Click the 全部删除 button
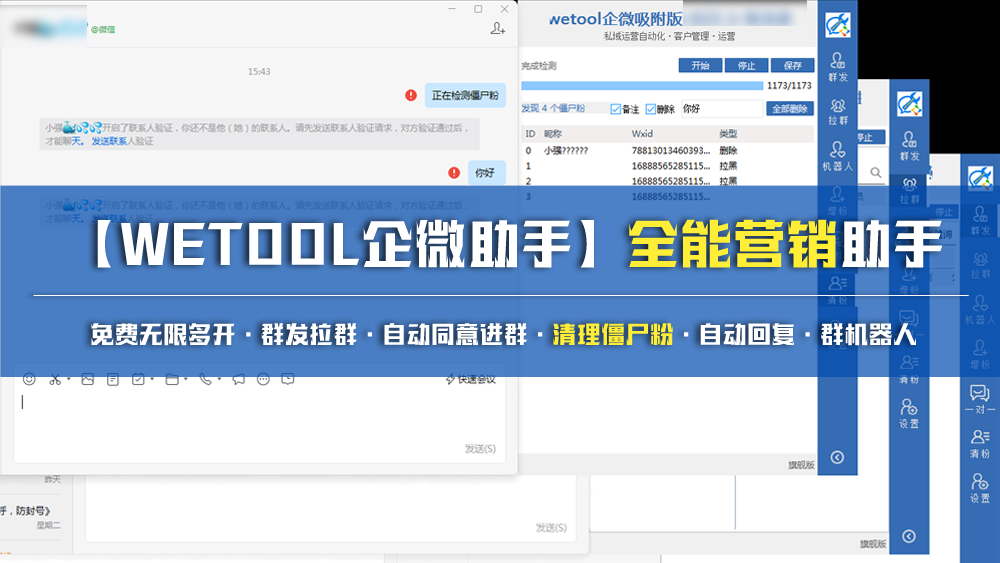Viewport: 1000px width, 563px height. 789,109
